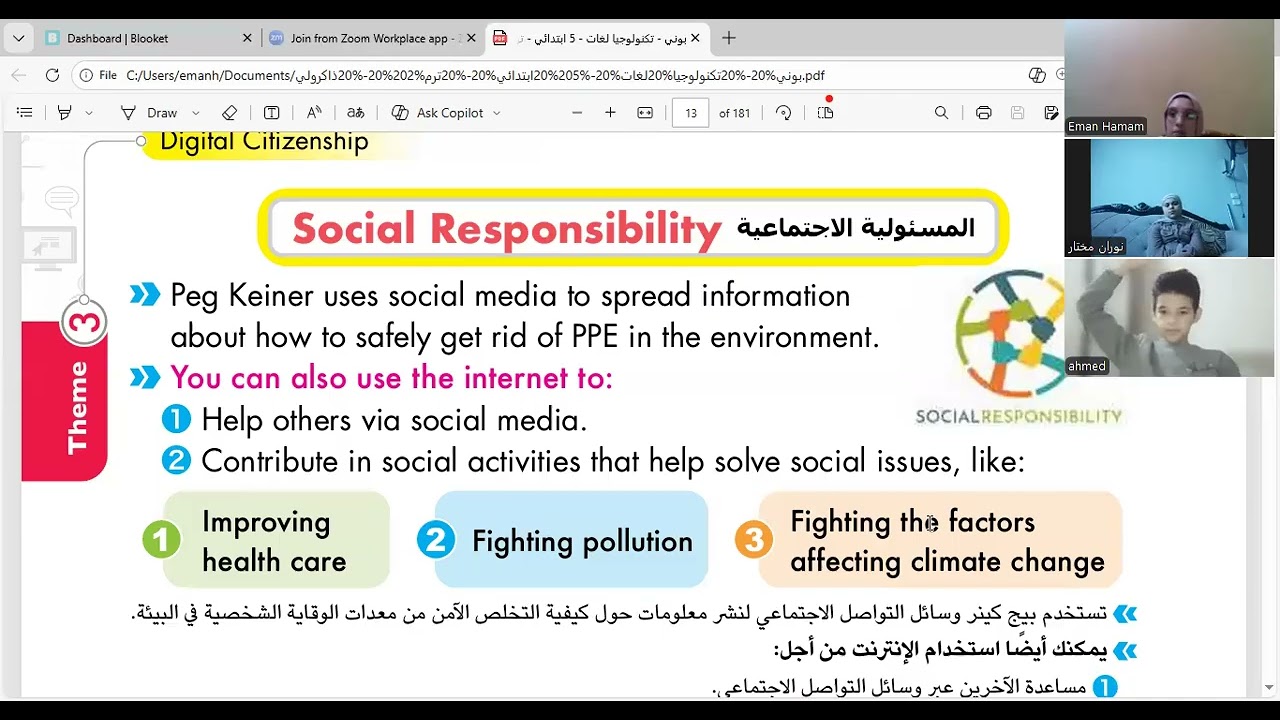Viewport: 1280px width, 720px height.
Task: Start Read aloud for the PDF
Action: [314, 113]
